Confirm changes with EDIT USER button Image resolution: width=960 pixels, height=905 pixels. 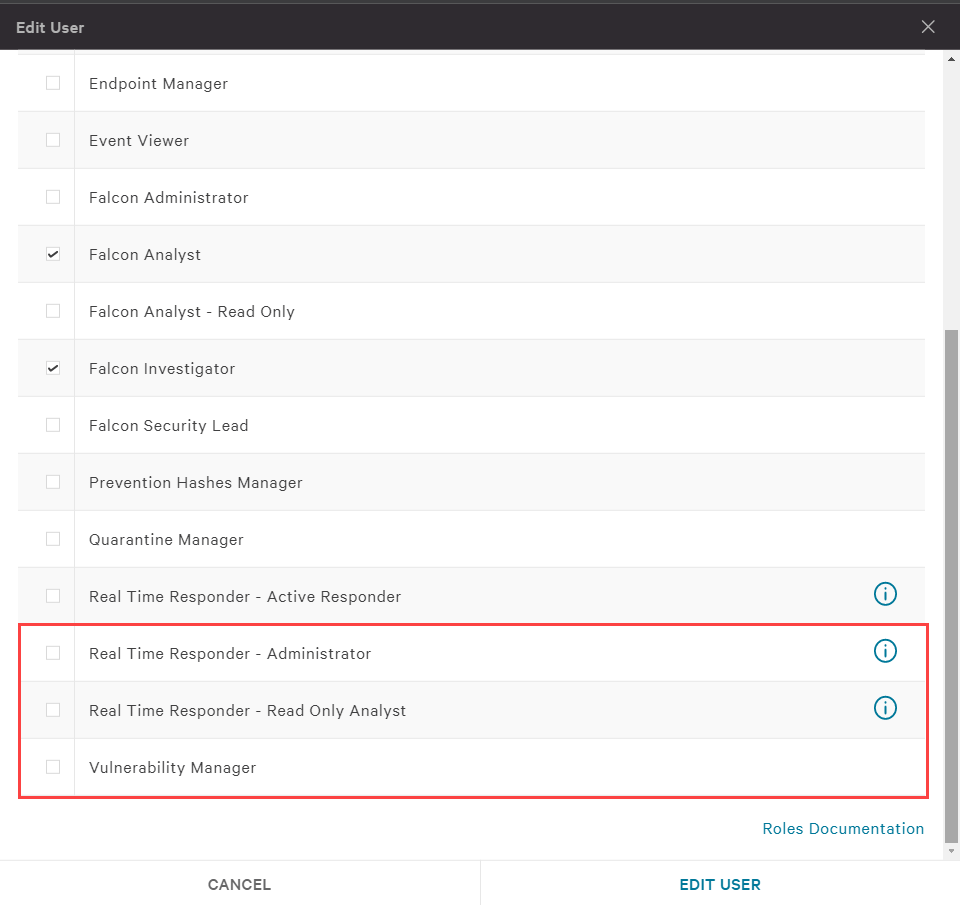click(720, 884)
